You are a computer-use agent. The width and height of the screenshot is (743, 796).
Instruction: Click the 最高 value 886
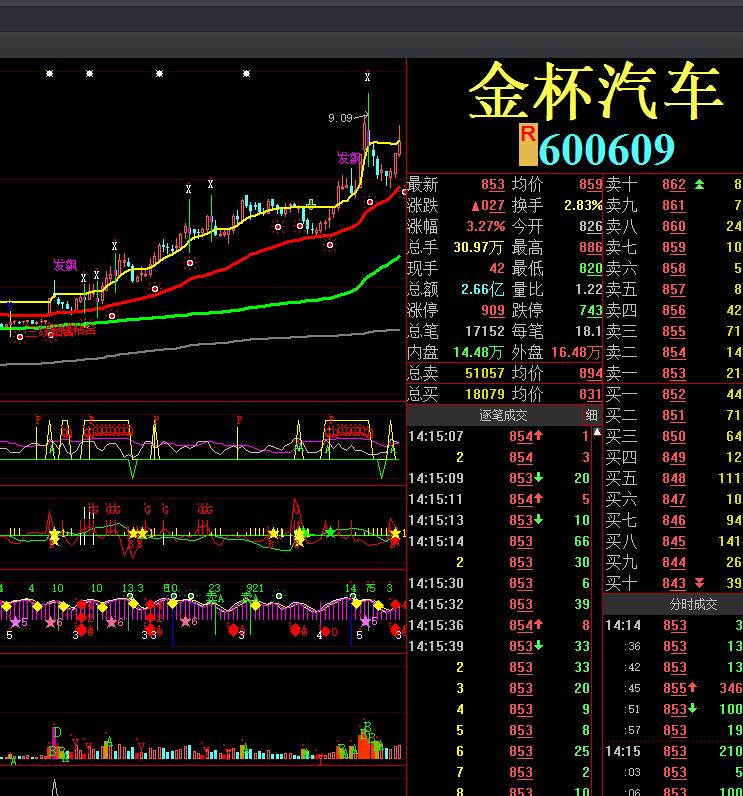tap(591, 247)
